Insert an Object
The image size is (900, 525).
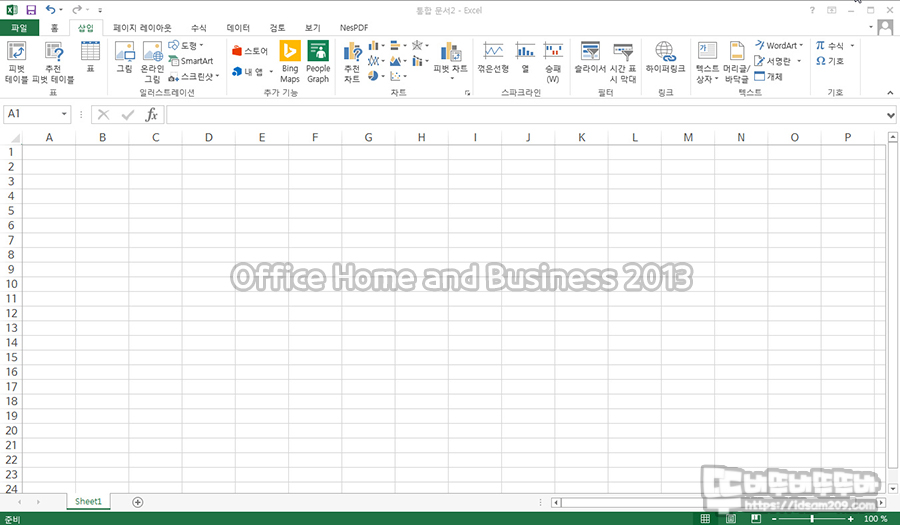(768, 76)
